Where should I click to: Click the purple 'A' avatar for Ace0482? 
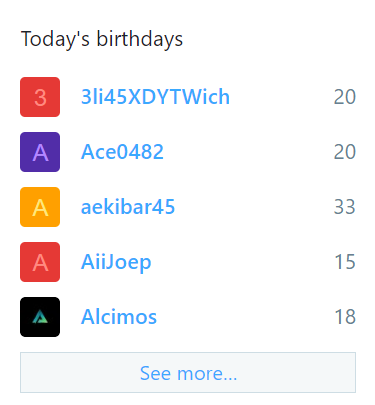tap(40, 152)
